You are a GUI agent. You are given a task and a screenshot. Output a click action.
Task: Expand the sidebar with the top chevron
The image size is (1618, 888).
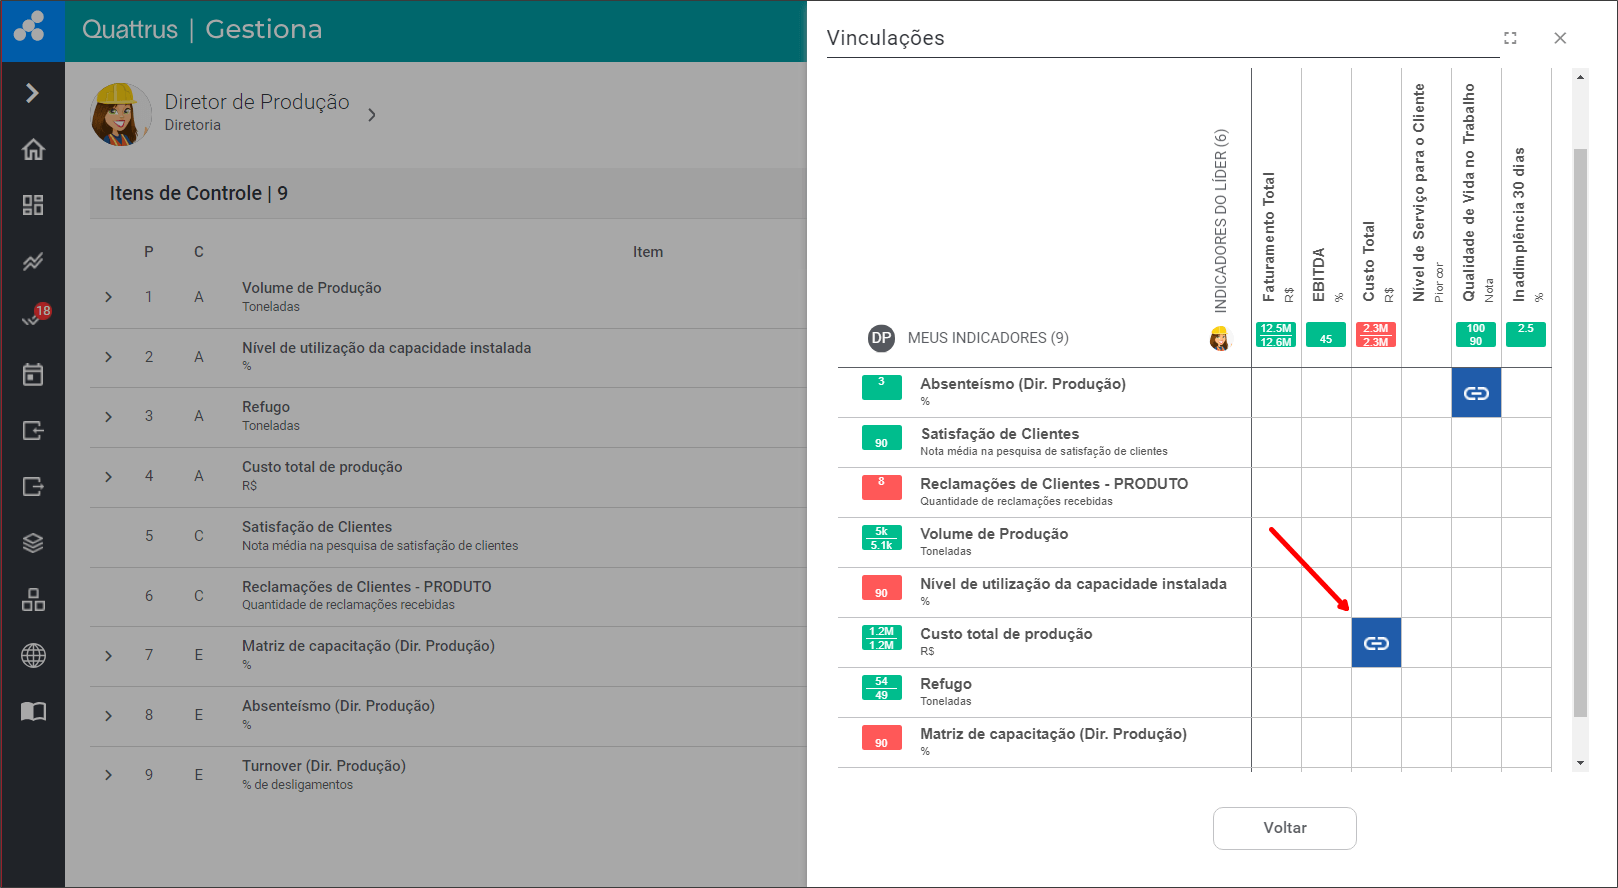(33, 93)
